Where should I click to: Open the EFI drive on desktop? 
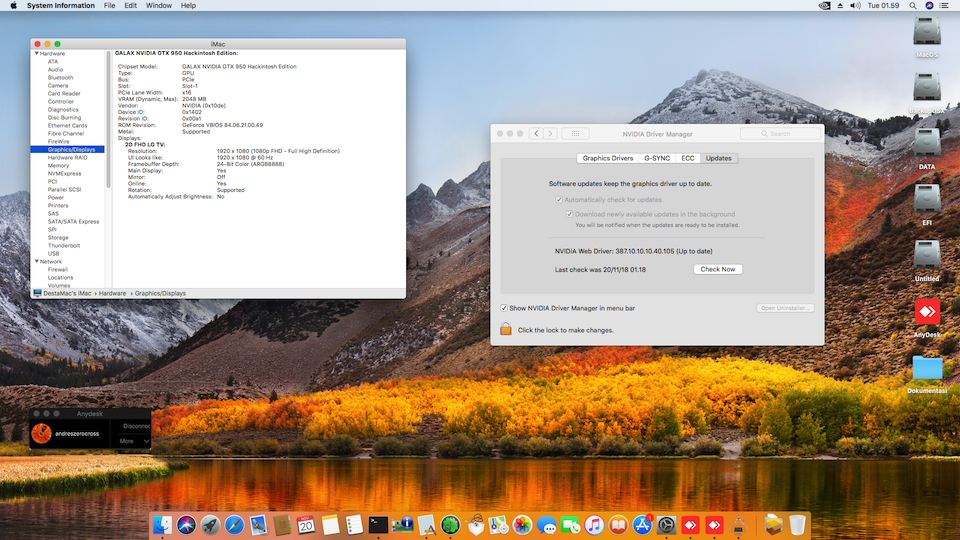(927, 200)
